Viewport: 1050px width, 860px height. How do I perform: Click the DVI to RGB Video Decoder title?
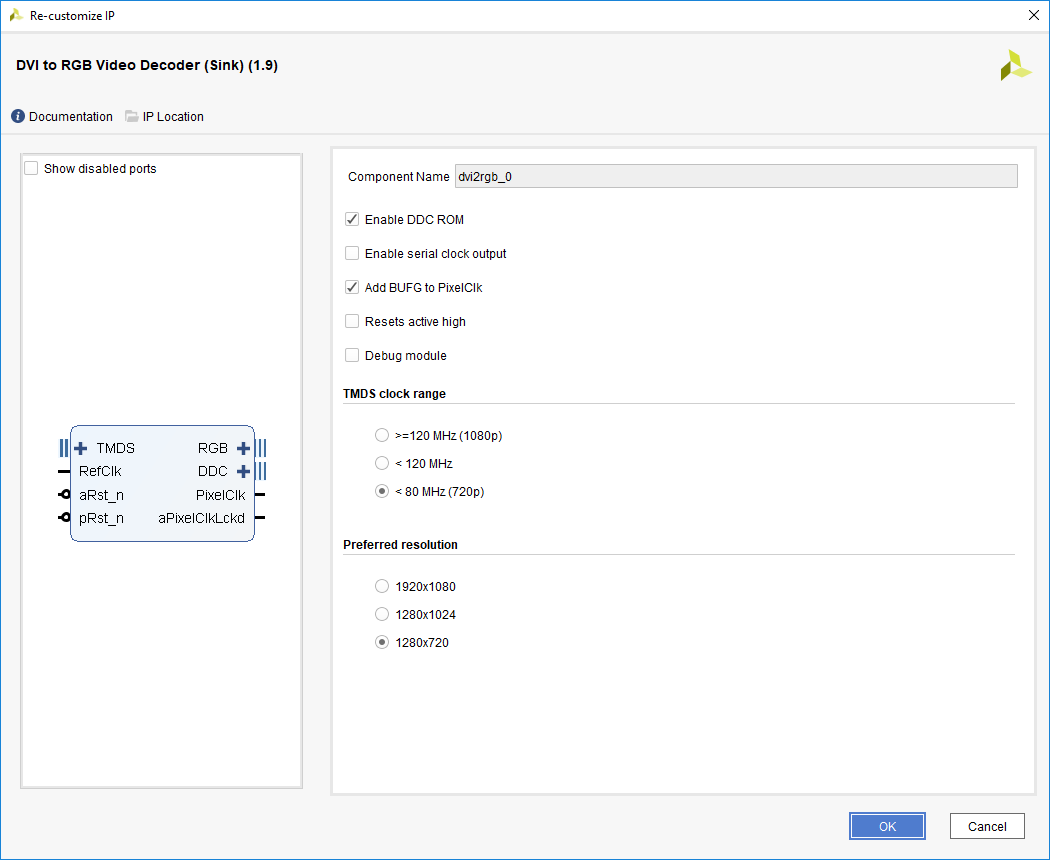pos(147,65)
